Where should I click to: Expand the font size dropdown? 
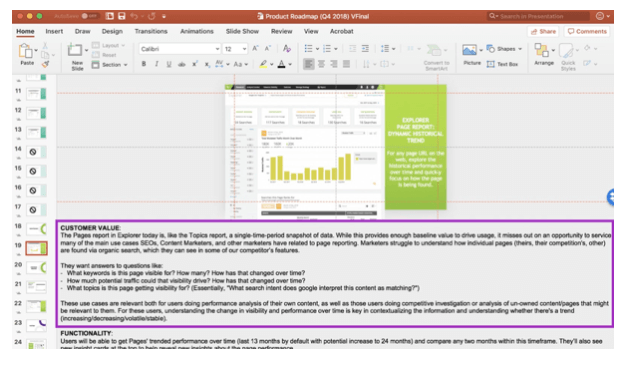pyautogui.click(x=244, y=49)
